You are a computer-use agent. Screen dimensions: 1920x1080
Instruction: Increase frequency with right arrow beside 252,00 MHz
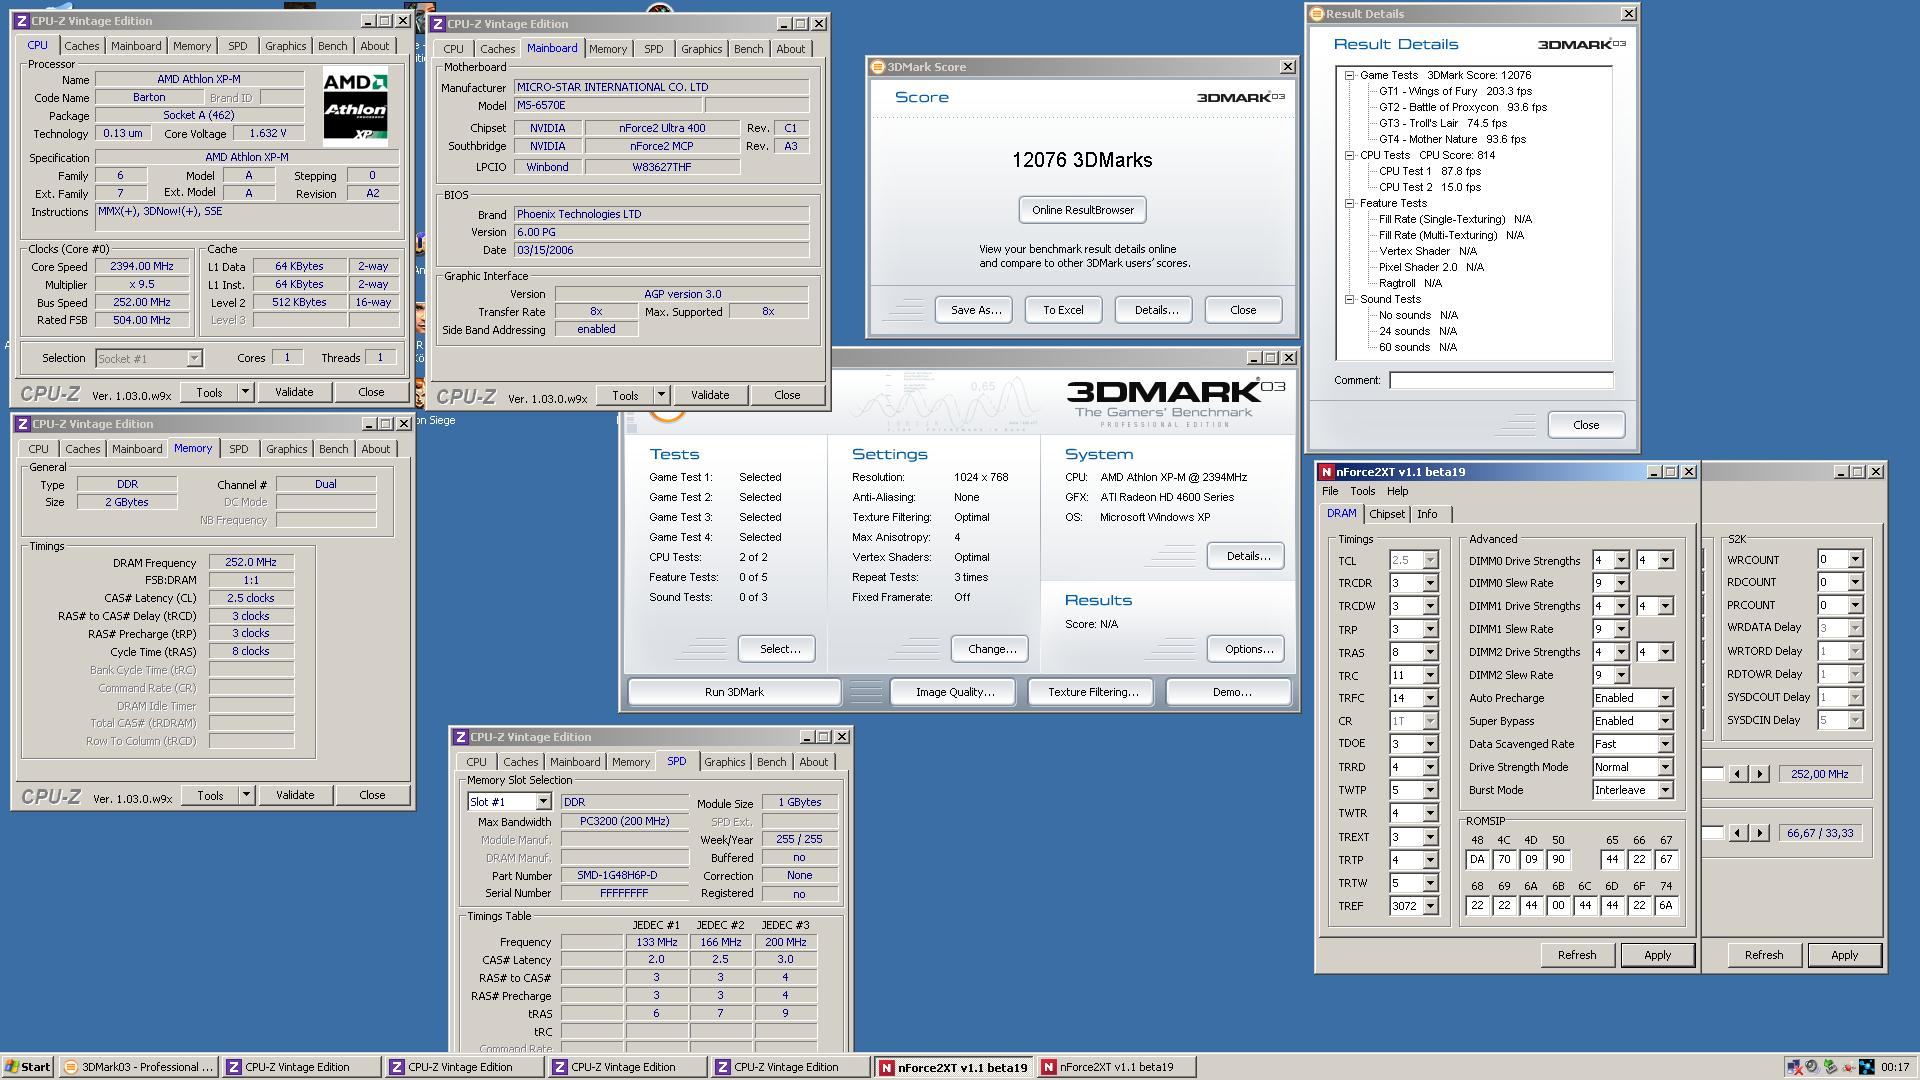1760,774
